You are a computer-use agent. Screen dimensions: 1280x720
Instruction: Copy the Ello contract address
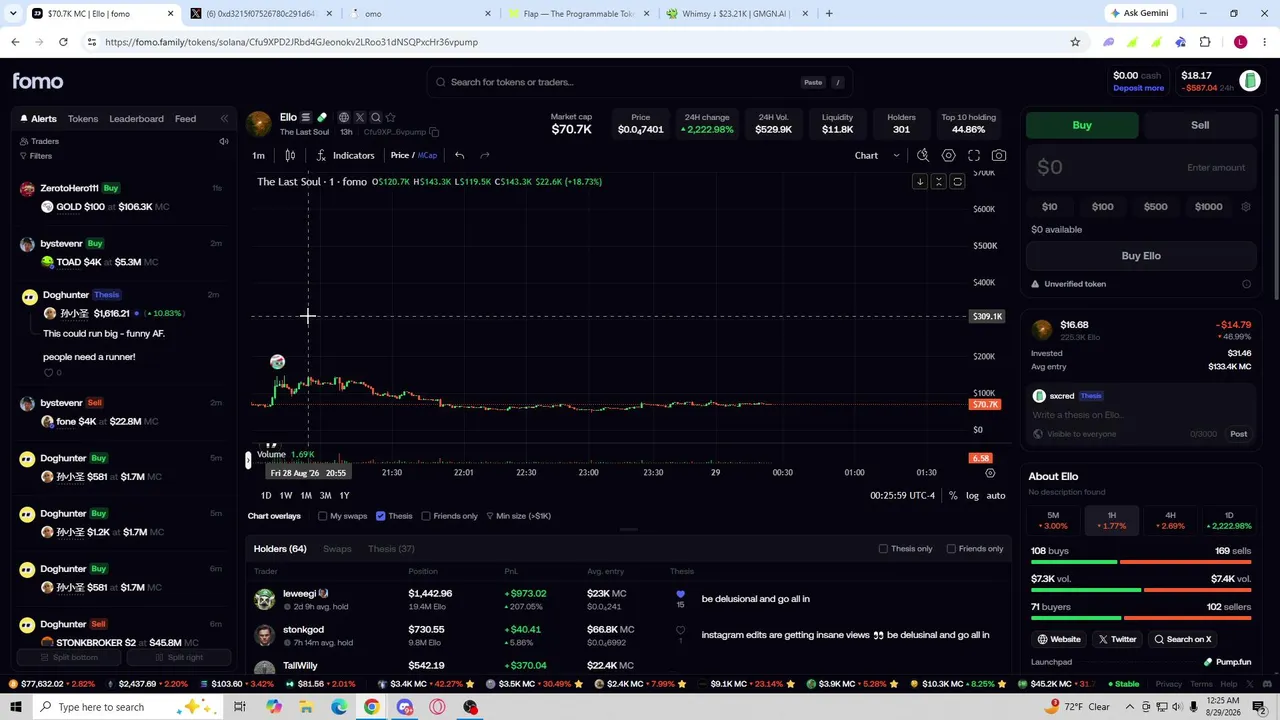click(x=434, y=132)
